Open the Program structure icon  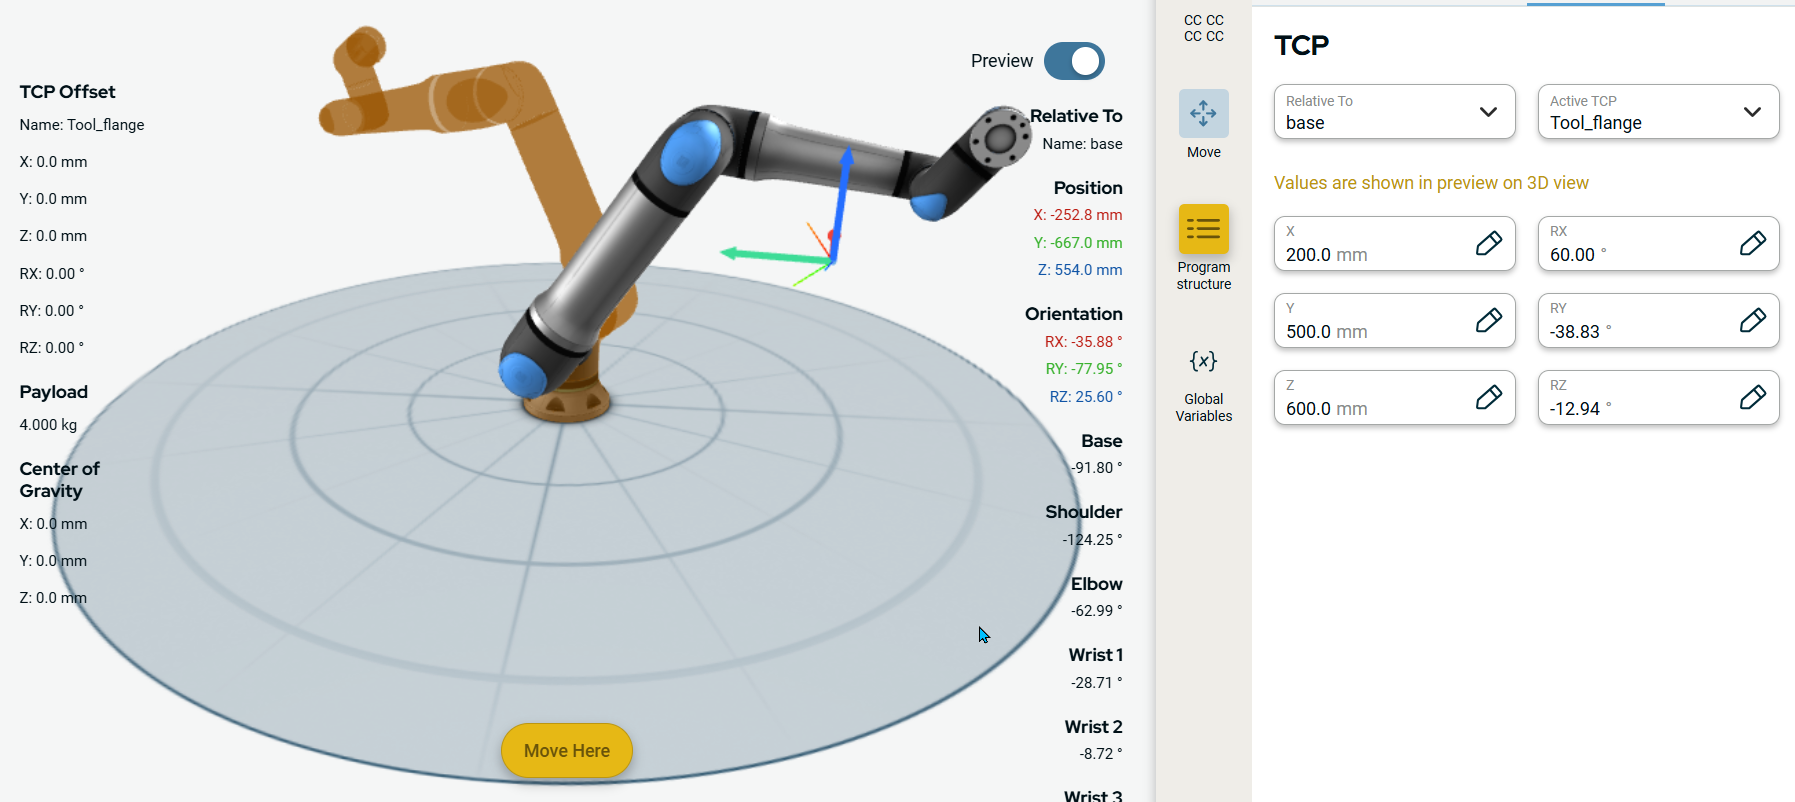(1203, 229)
